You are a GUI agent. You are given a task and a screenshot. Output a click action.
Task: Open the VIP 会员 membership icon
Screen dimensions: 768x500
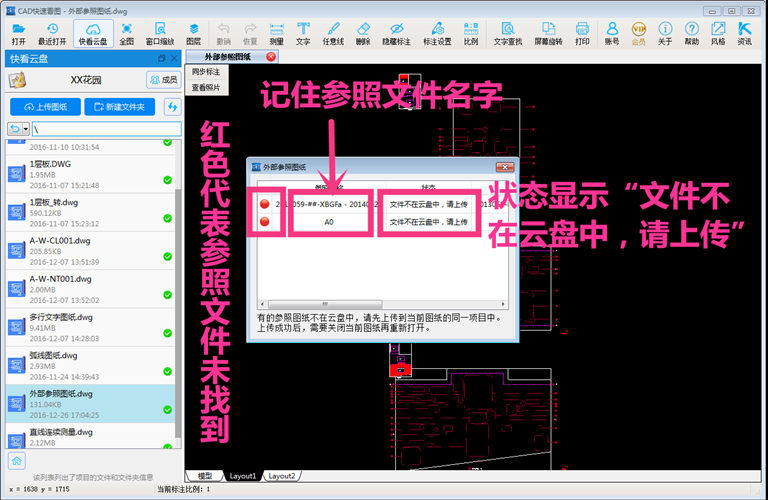639,34
